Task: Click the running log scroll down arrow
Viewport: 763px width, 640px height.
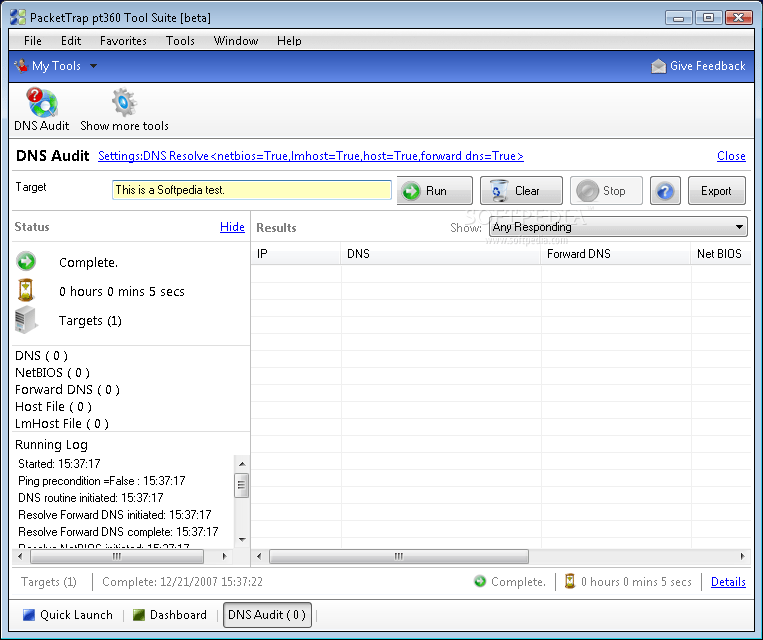Action: pos(242,539)
